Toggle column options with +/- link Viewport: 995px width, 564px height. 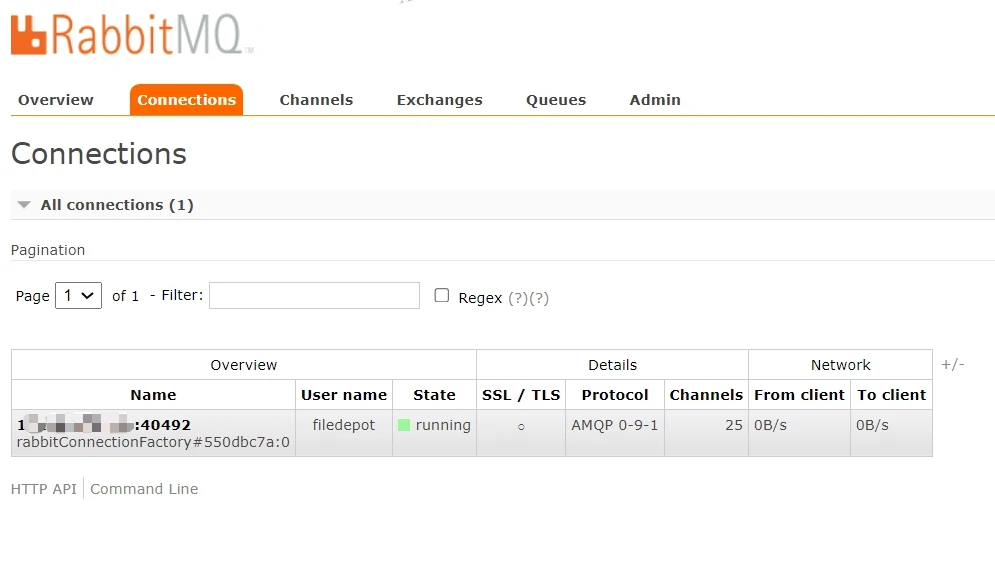click(x=952, y=365)
